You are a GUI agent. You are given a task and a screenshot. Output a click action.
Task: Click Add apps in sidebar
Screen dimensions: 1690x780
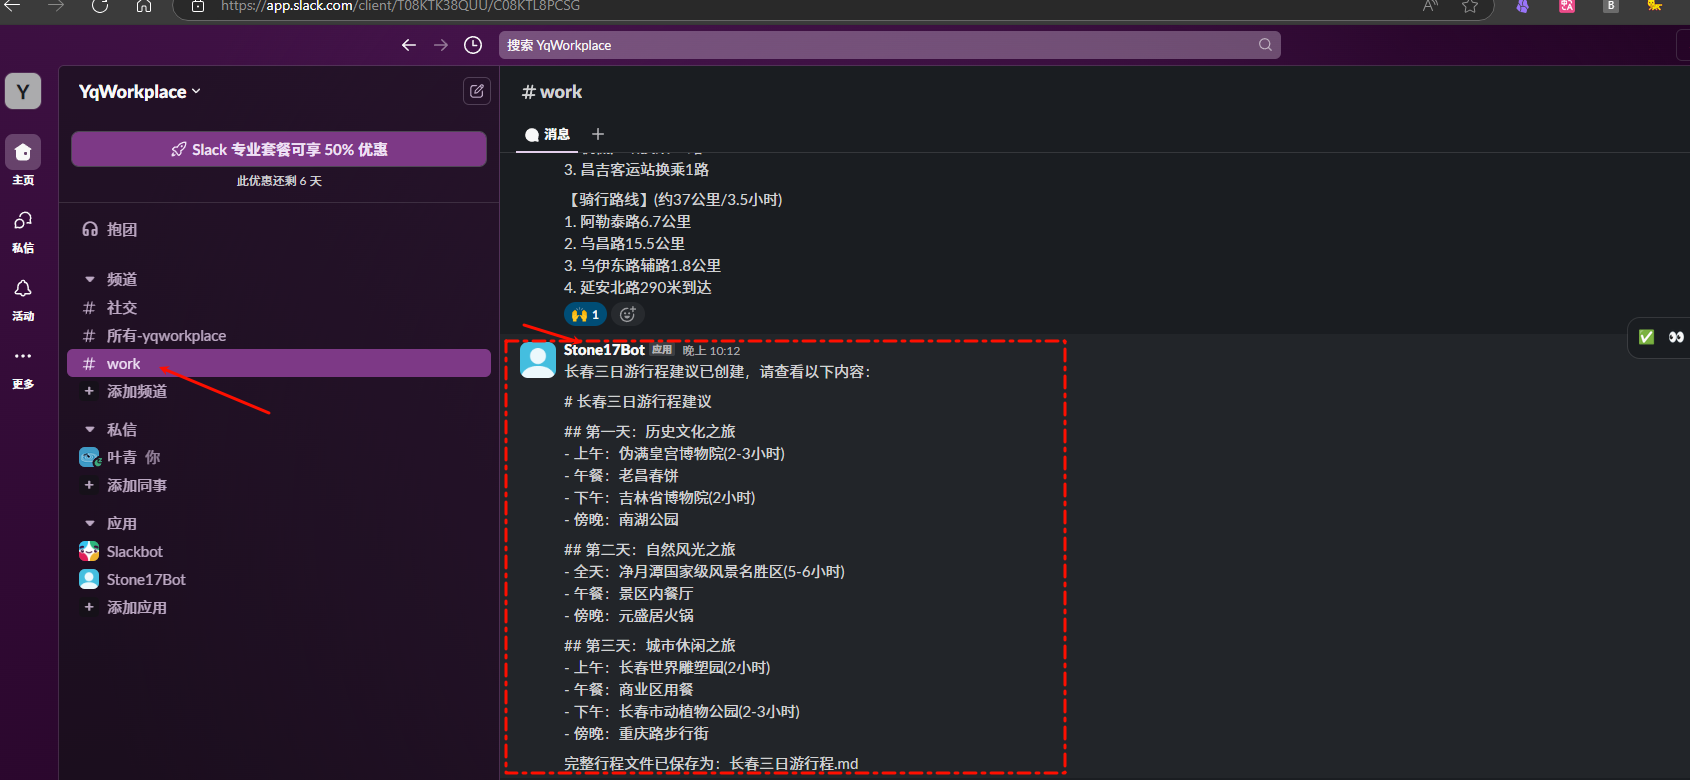279,607
